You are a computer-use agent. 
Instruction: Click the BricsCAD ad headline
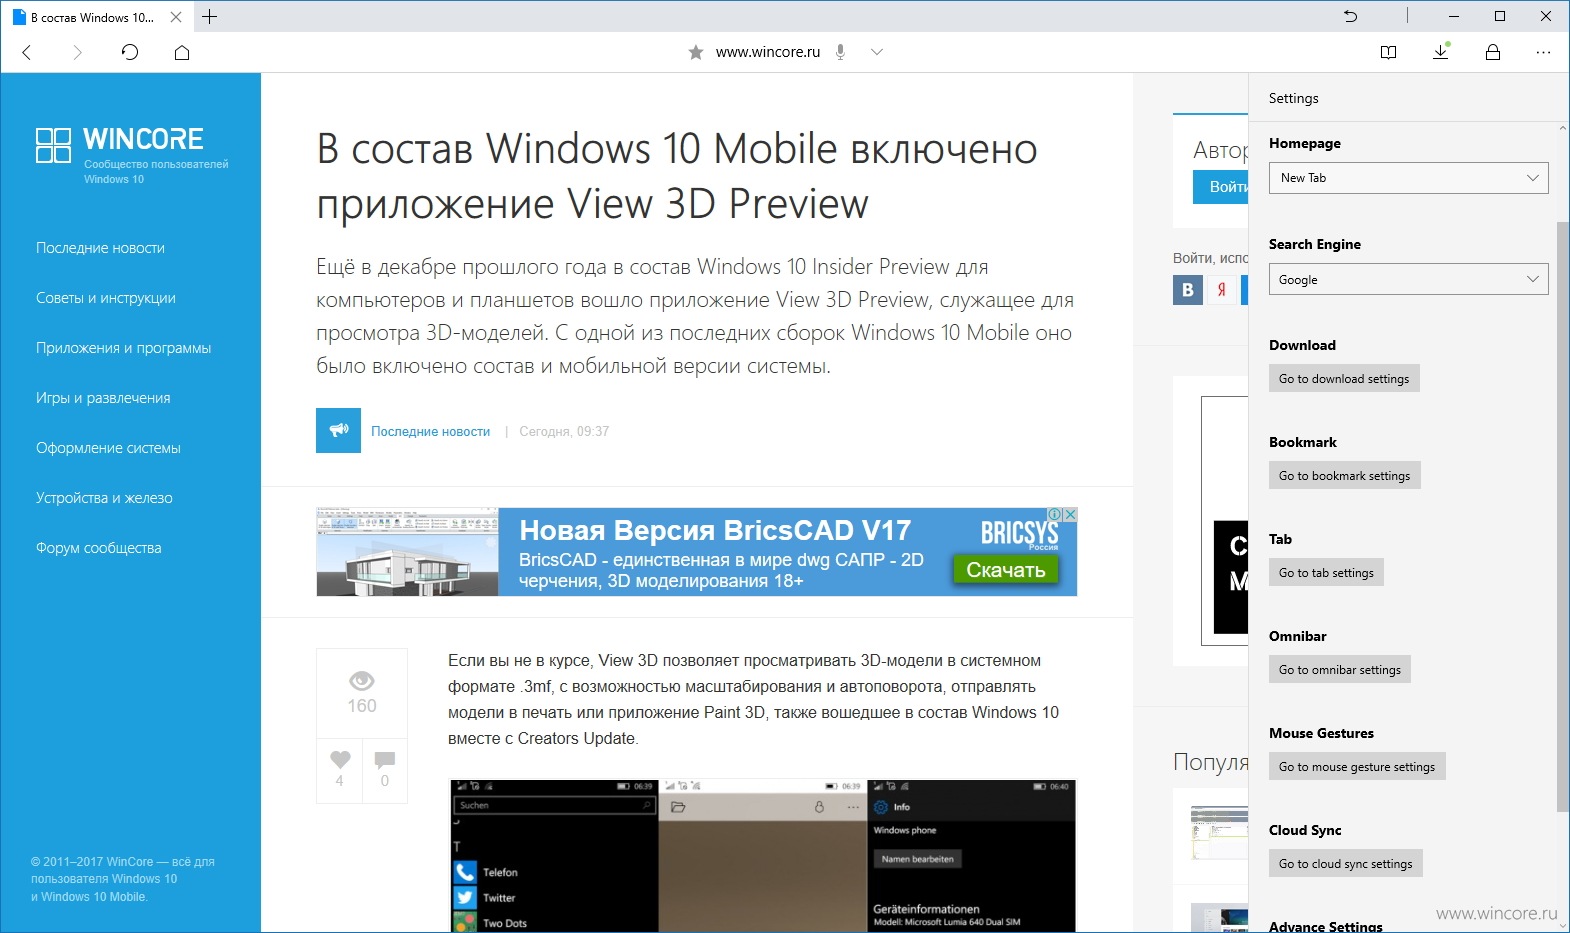(x=715, y=530)
